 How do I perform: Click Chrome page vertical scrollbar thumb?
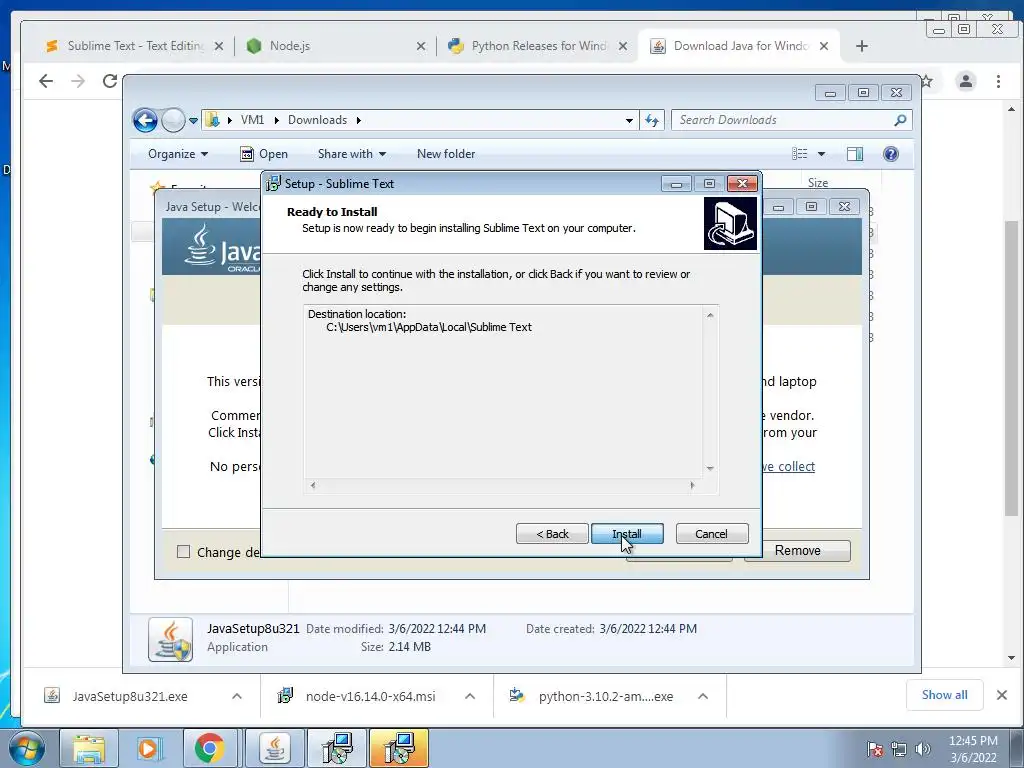[1011, 369]
